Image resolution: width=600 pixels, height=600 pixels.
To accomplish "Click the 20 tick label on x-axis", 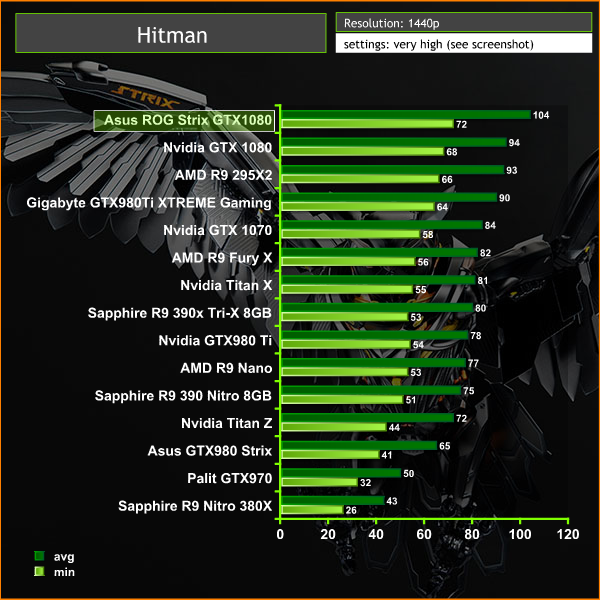I will pyautogui.click(x=328, y=534).
